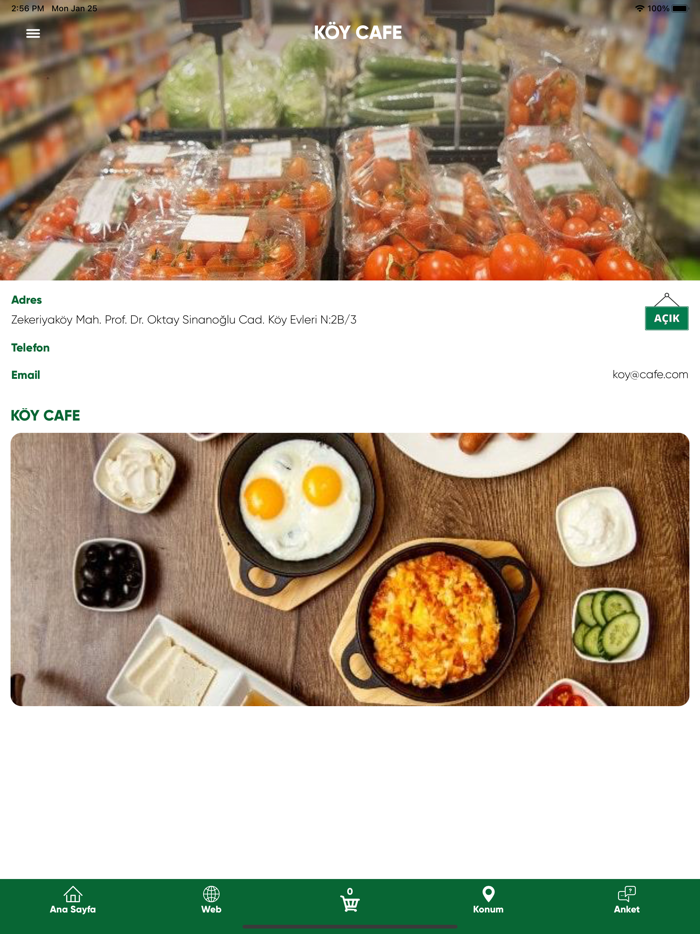
Task: Tap the Wi-Fi status icon
Action: click(x=640, y=8)
